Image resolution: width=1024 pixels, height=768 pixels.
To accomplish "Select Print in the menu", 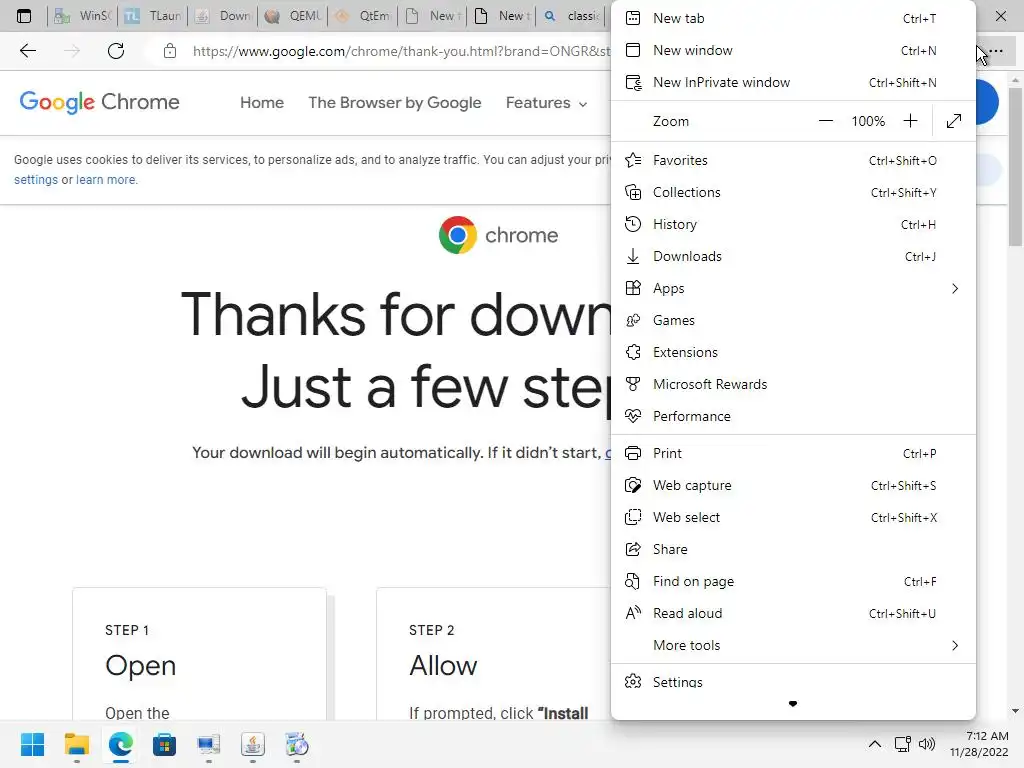I will 793,453.
